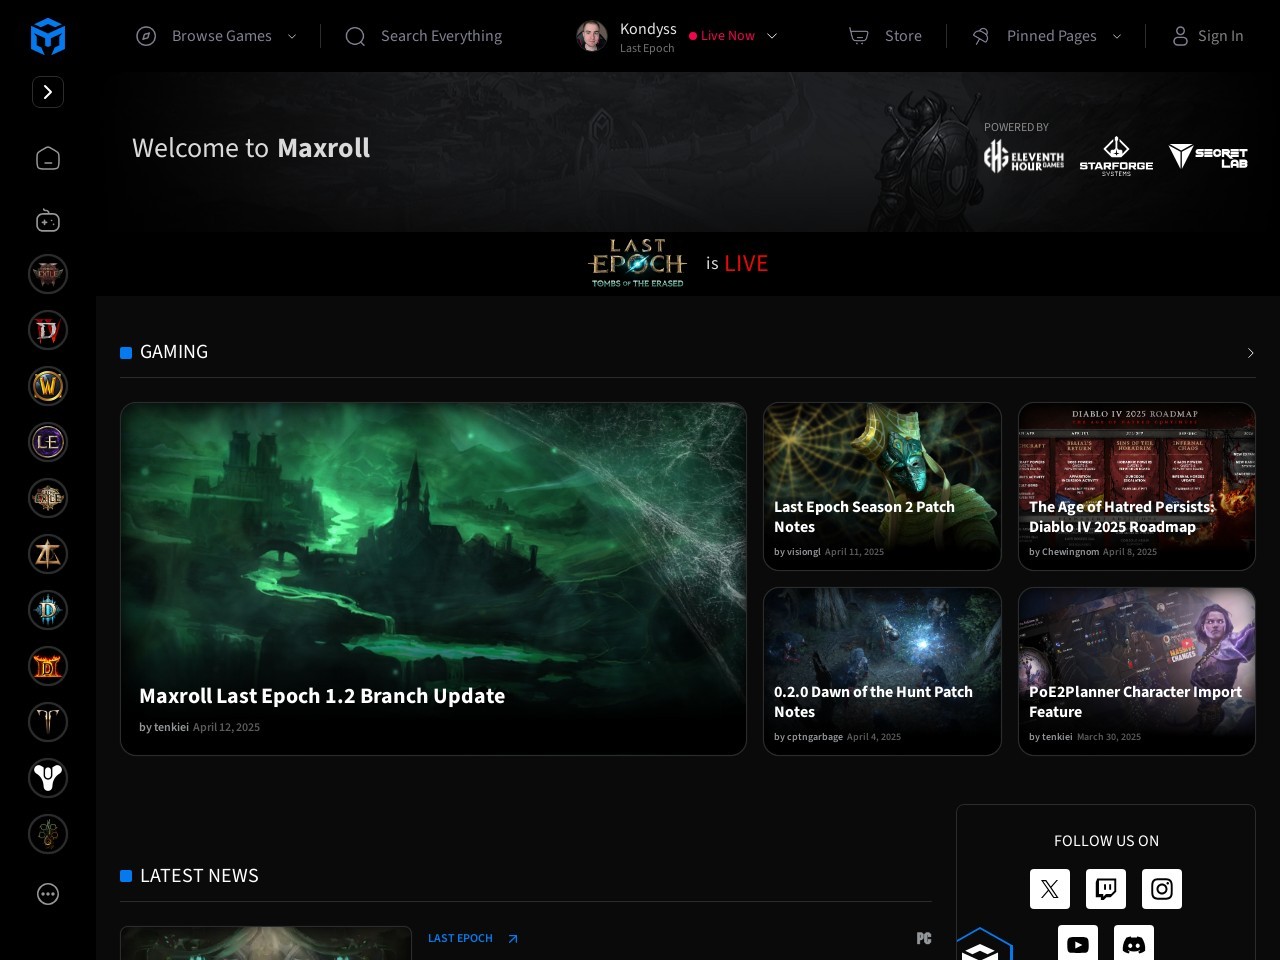Open the Diablo III blue D icon
The width and height of the screenshot is (1280, 960).
click(x=48, y=610)
